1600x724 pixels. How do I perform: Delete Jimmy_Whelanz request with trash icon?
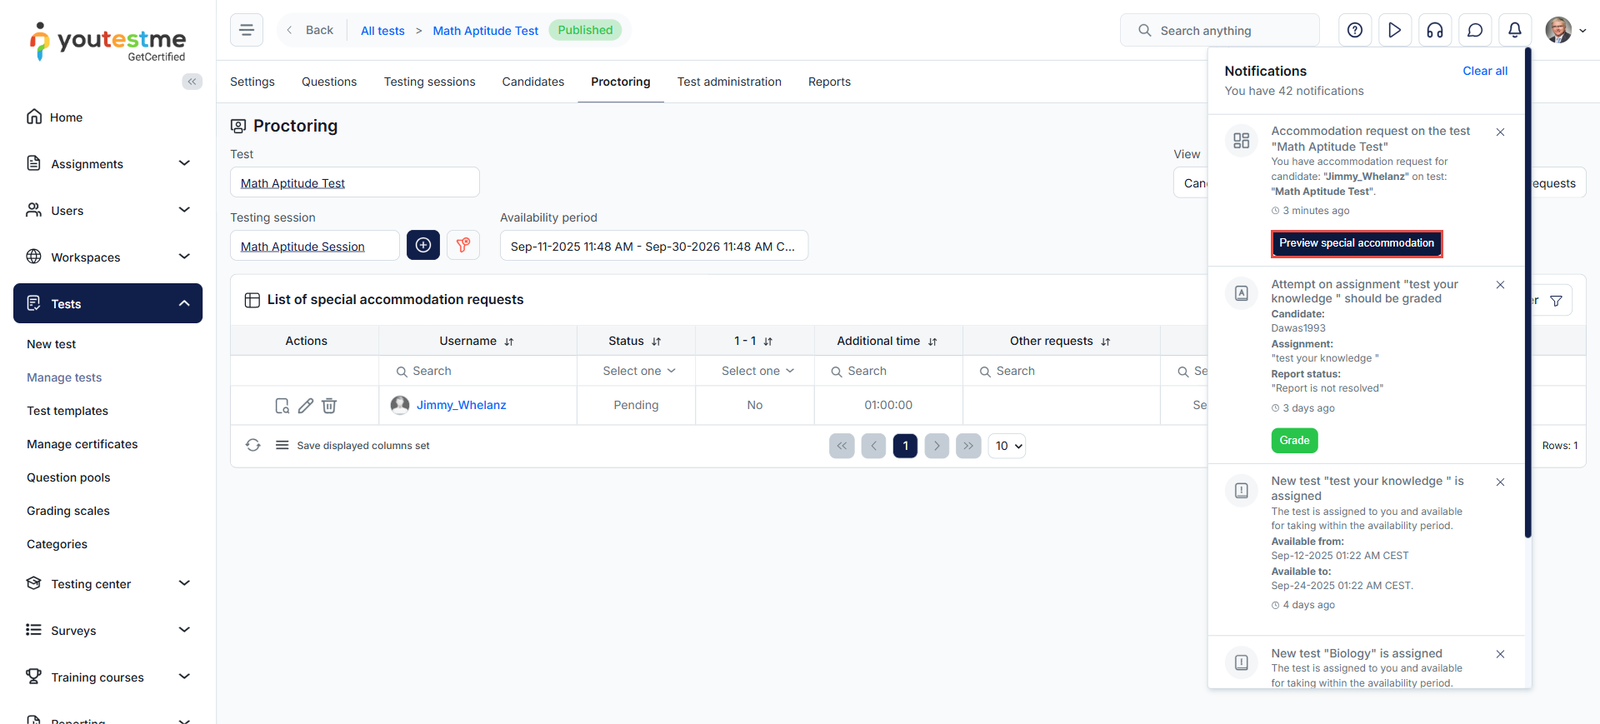coord(329,405)
